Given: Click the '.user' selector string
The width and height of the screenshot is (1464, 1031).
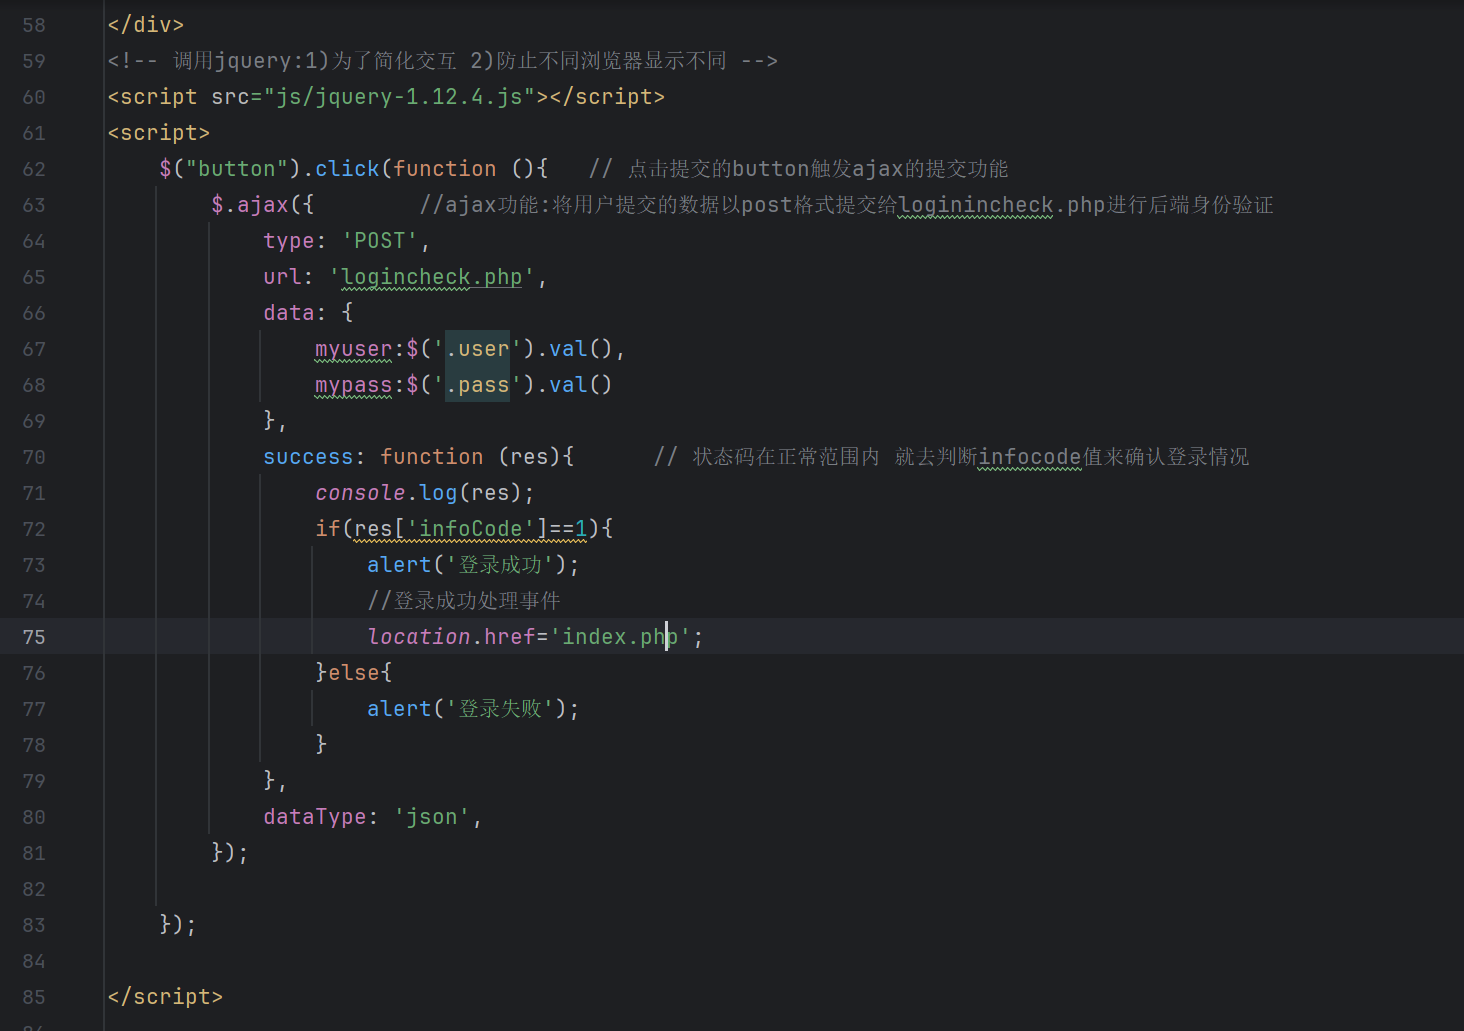Looking at the screenshot, I should click(477, 349).
